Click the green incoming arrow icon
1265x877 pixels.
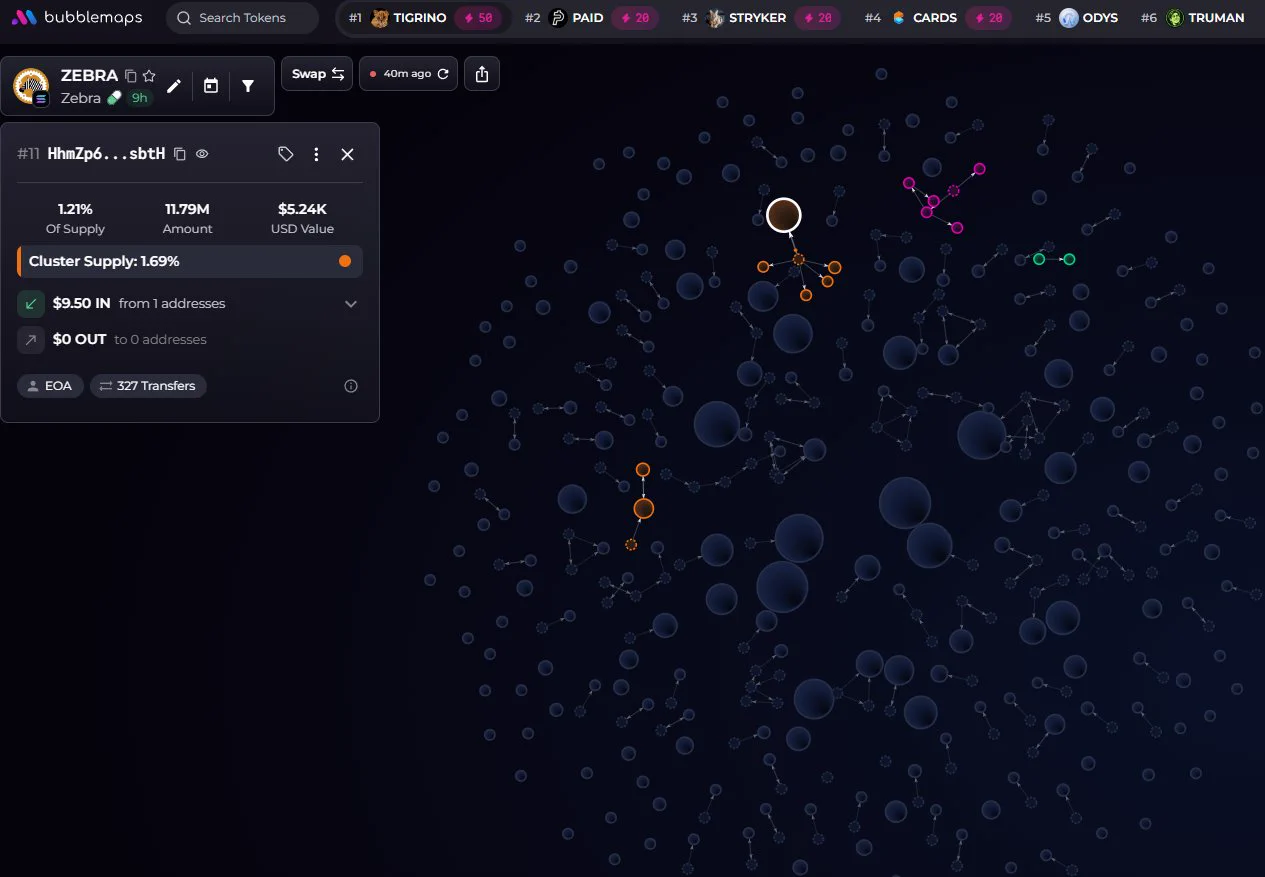(x=31, y=304)
